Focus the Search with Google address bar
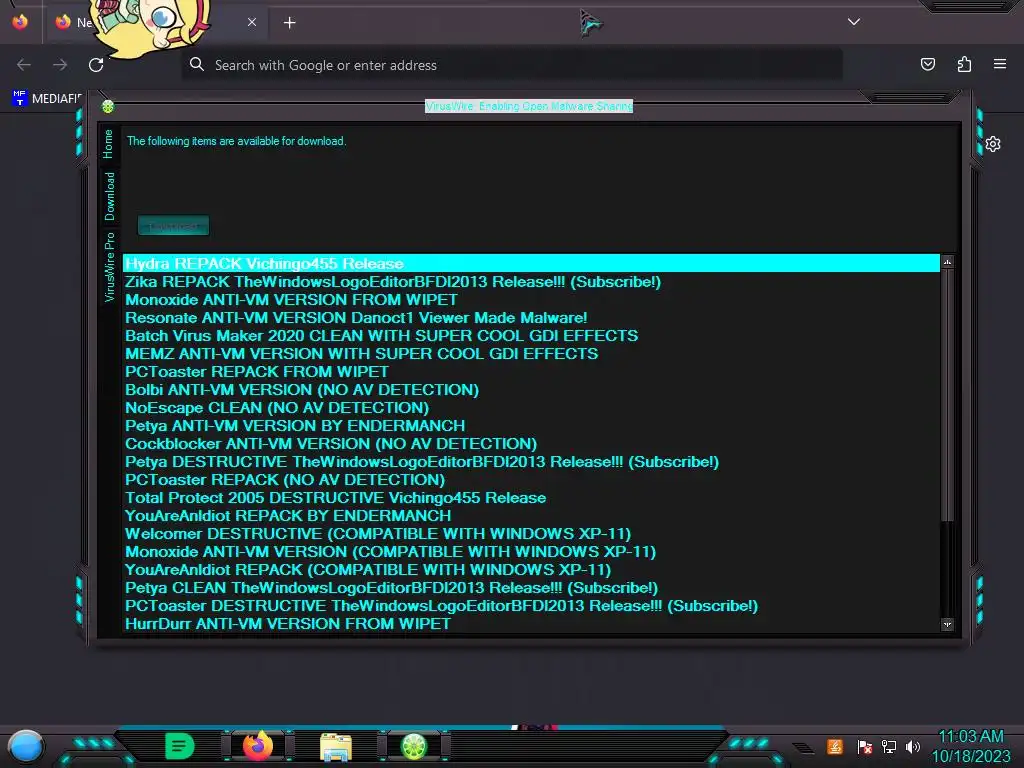Screen dimensions: 1024x768 click(x=512, y=65)
